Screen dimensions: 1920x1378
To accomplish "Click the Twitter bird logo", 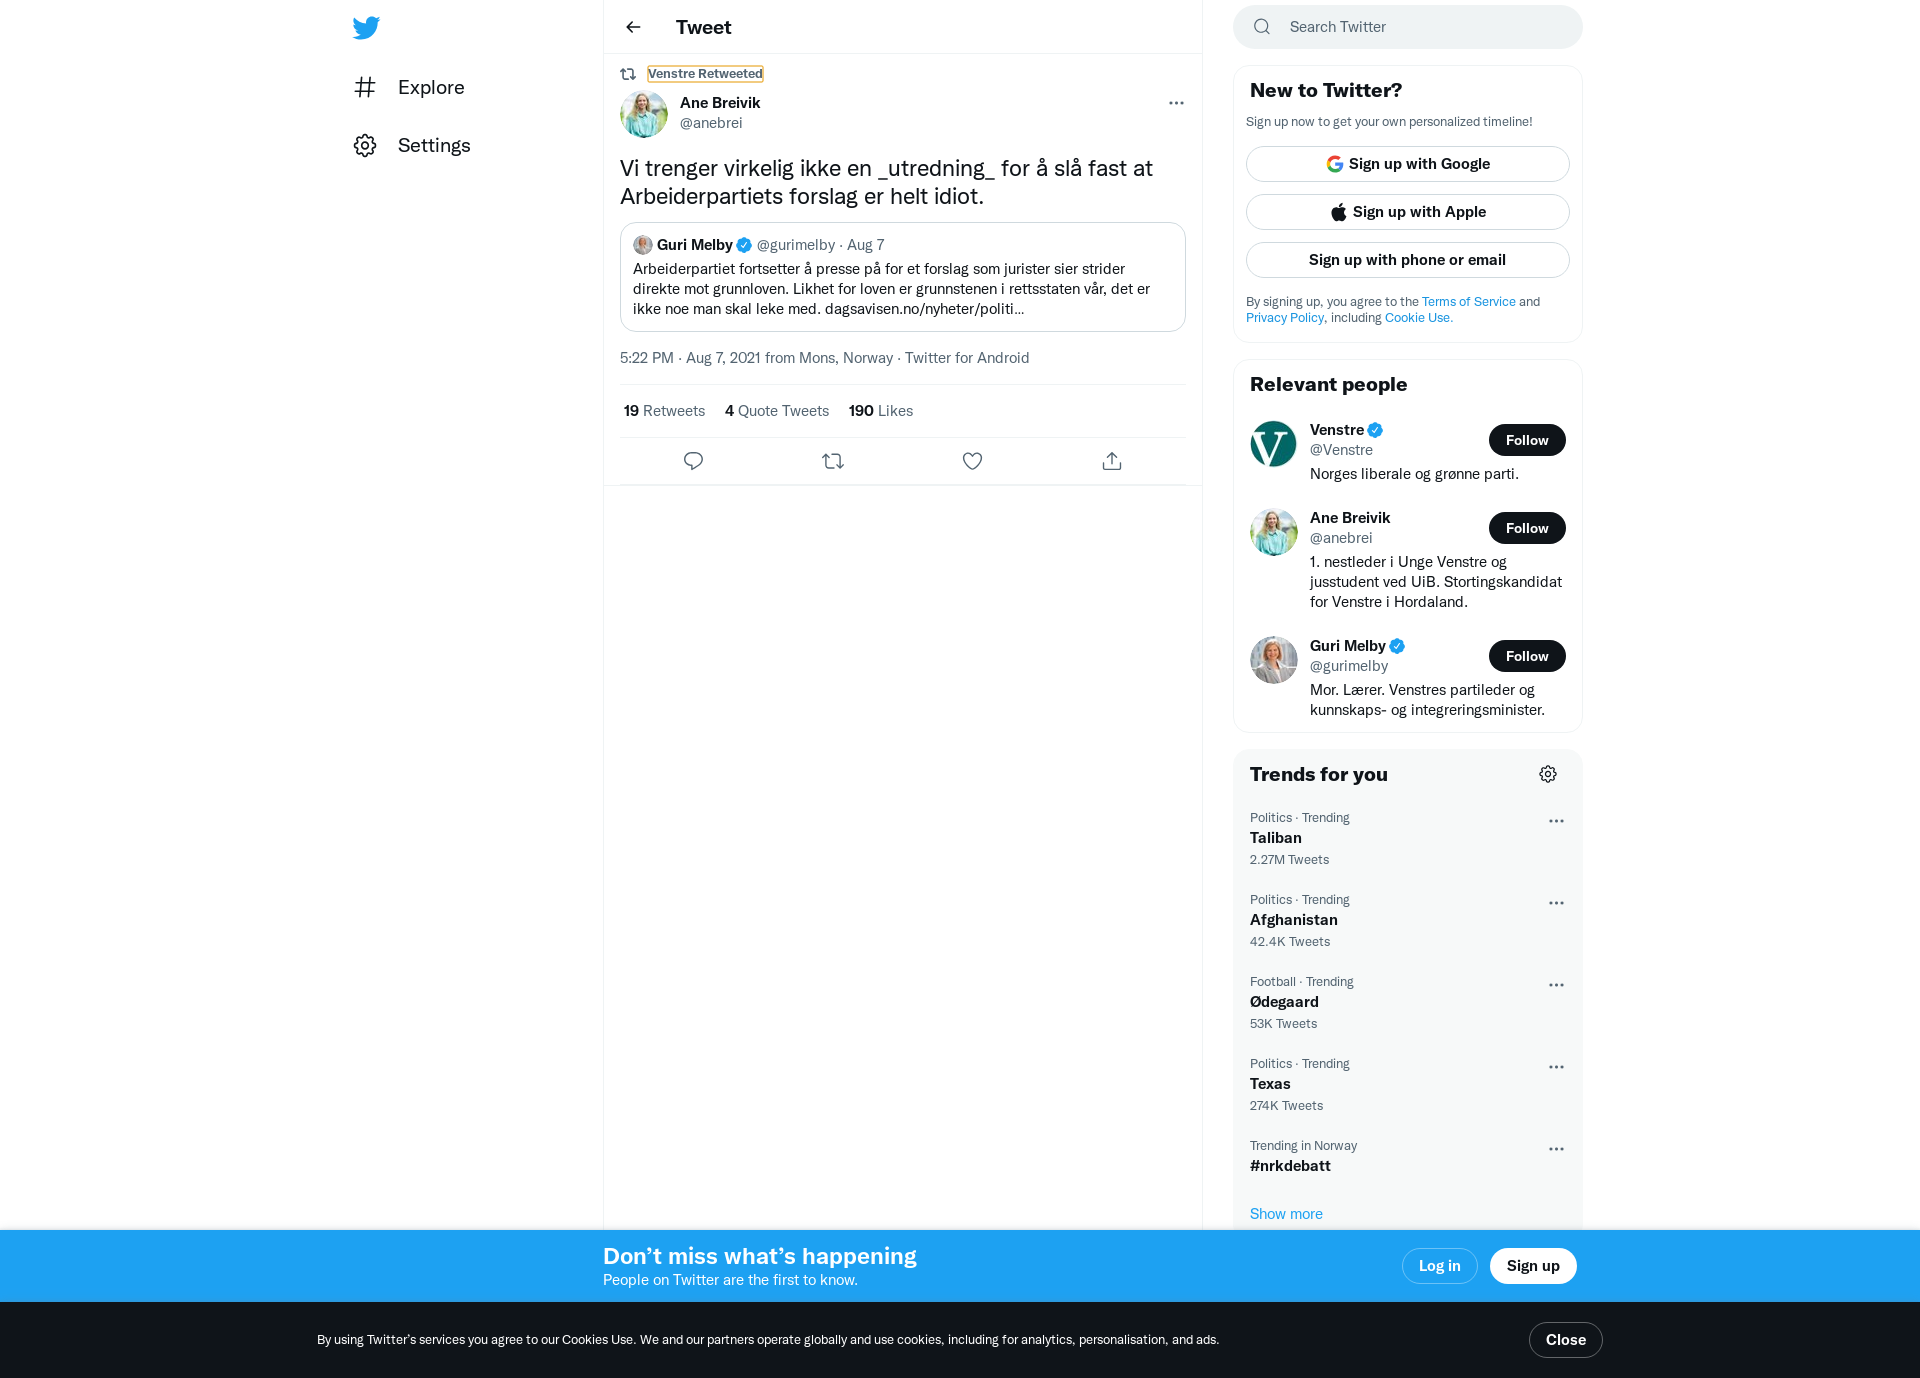I will (366, 27).
